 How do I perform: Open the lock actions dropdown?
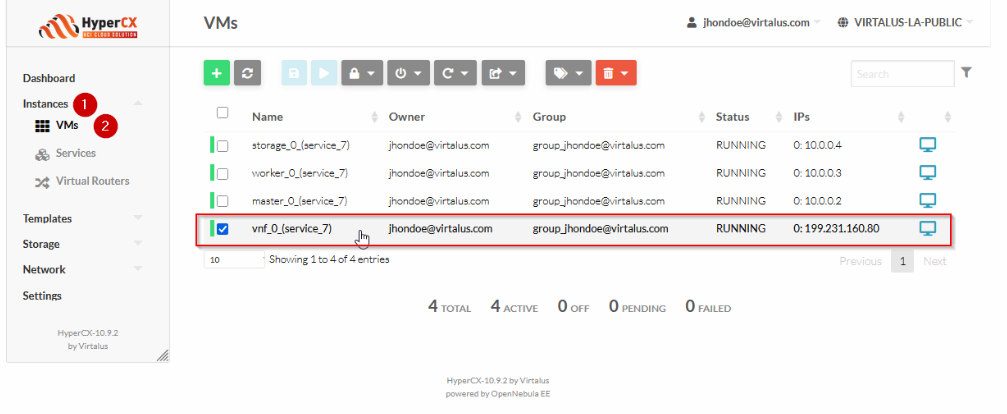tap(362, 73)
